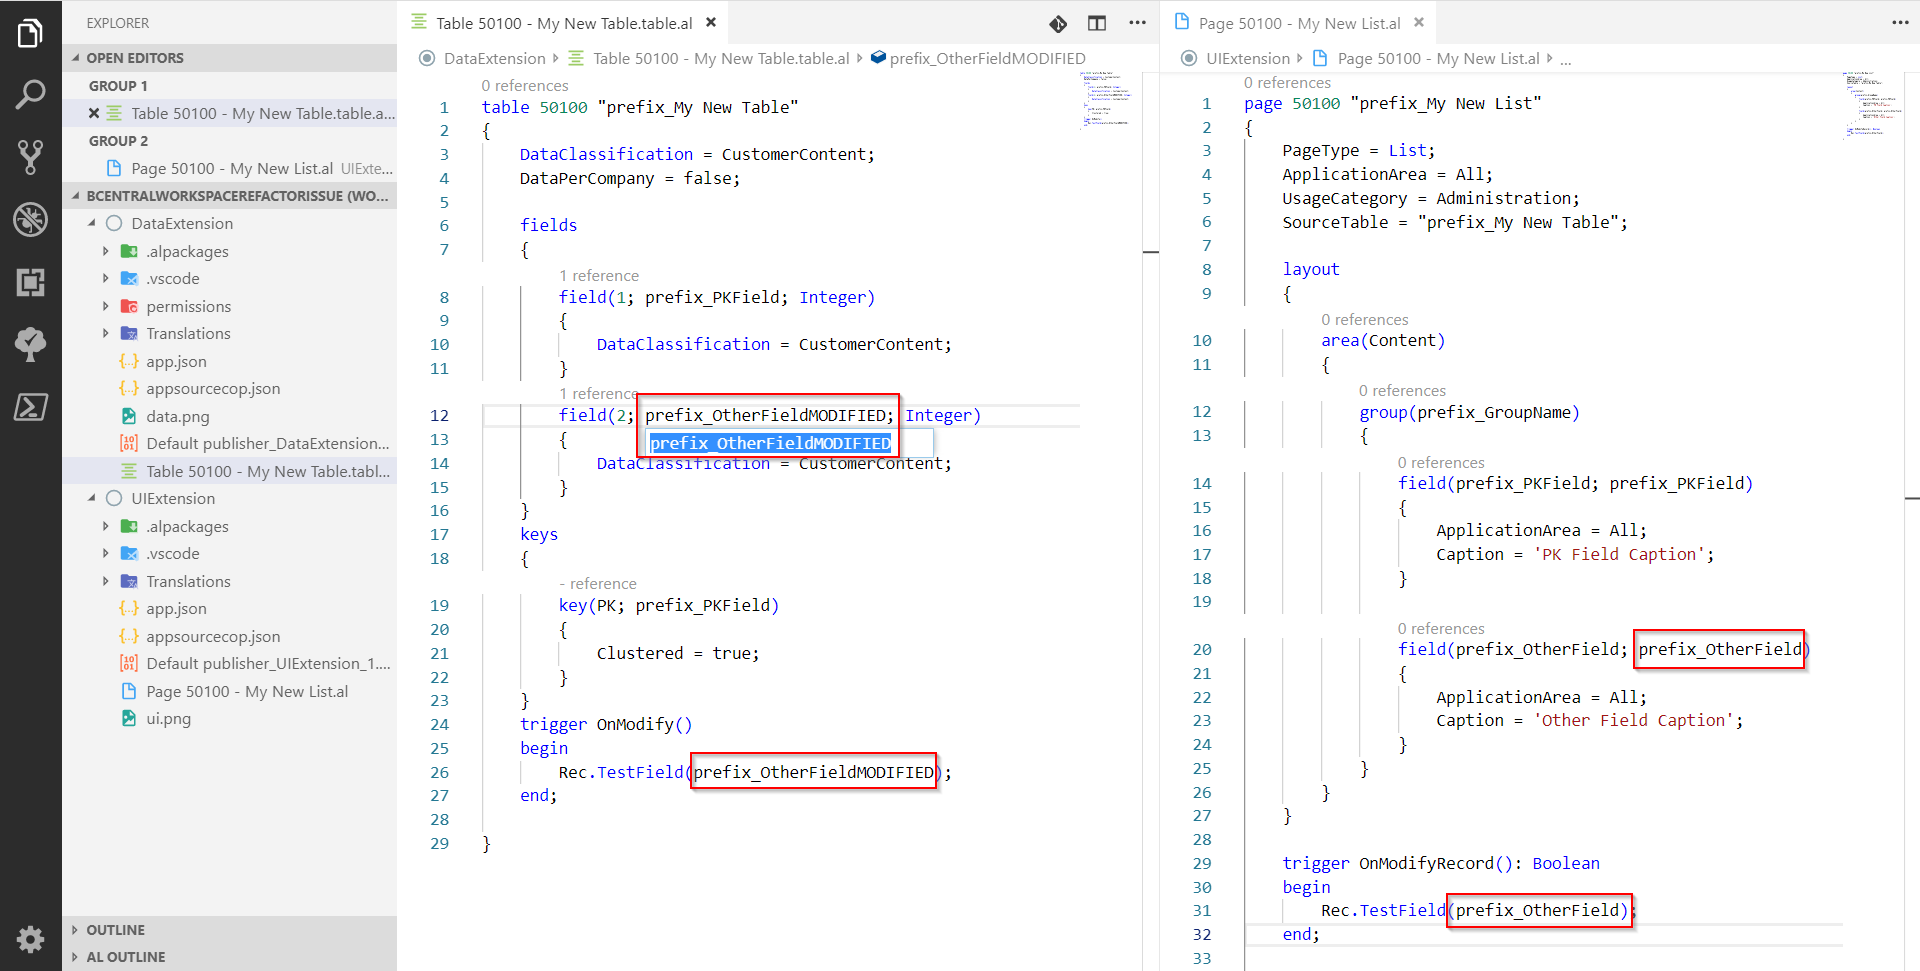1920x971 pixels.
Task: Expand the OUTLINE section
Action: pos(115,929)
